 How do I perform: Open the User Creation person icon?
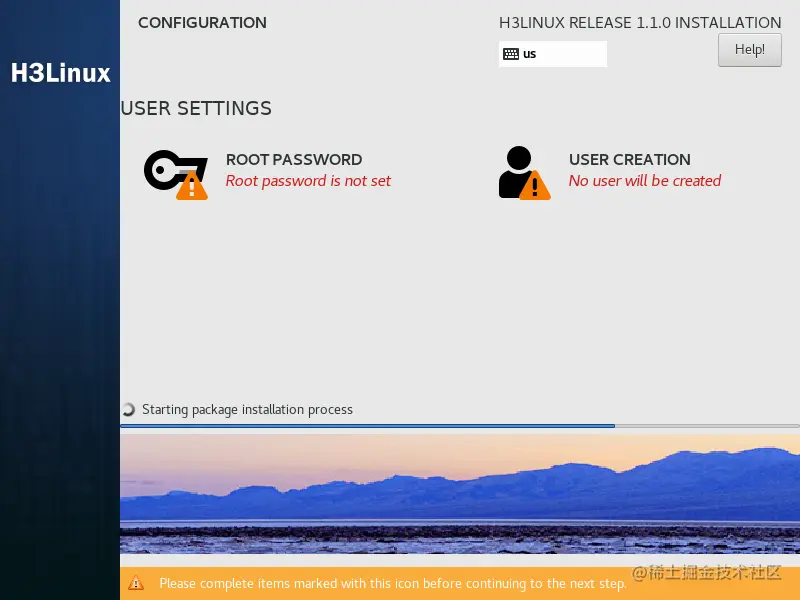click(x=524, y=172)
